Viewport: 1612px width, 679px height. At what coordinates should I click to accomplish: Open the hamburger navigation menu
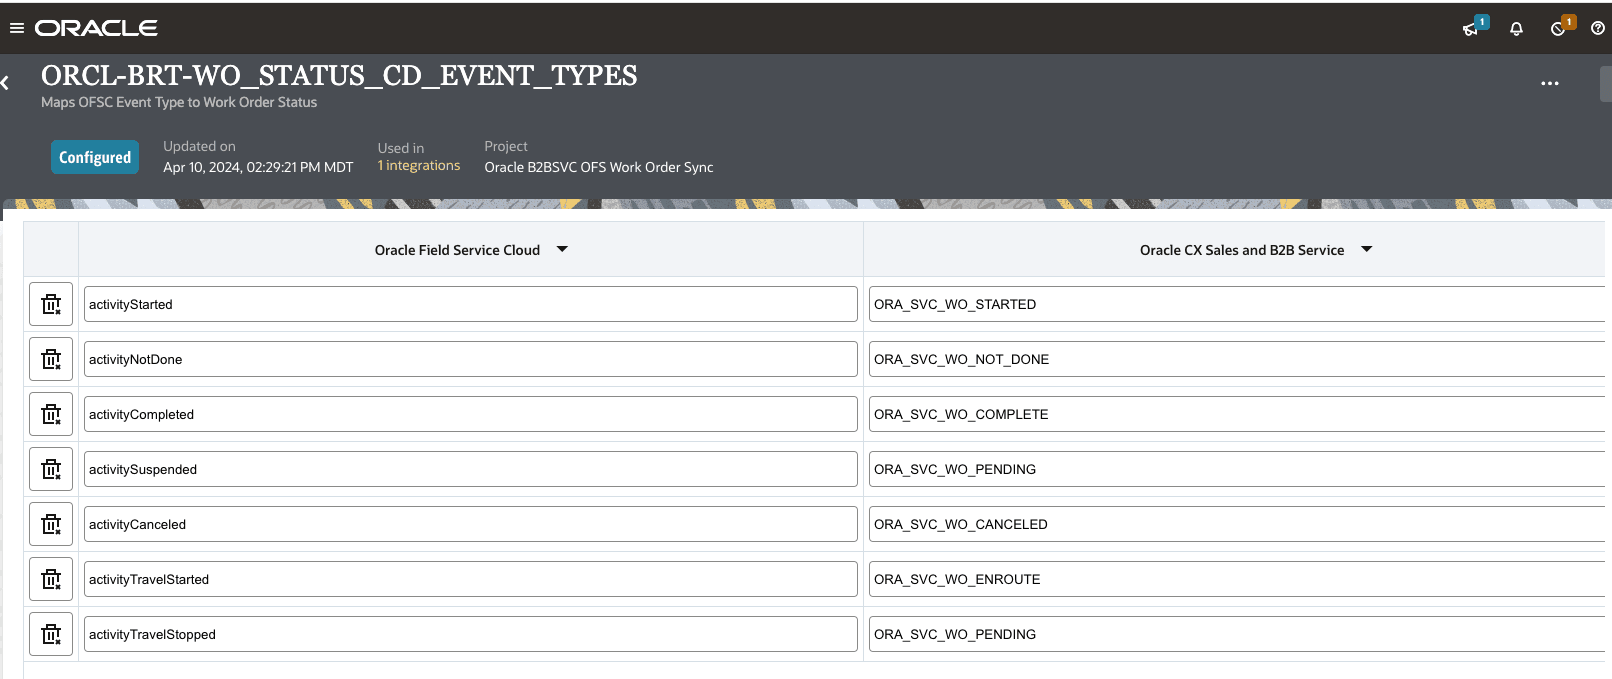click(x=16, y=28)
